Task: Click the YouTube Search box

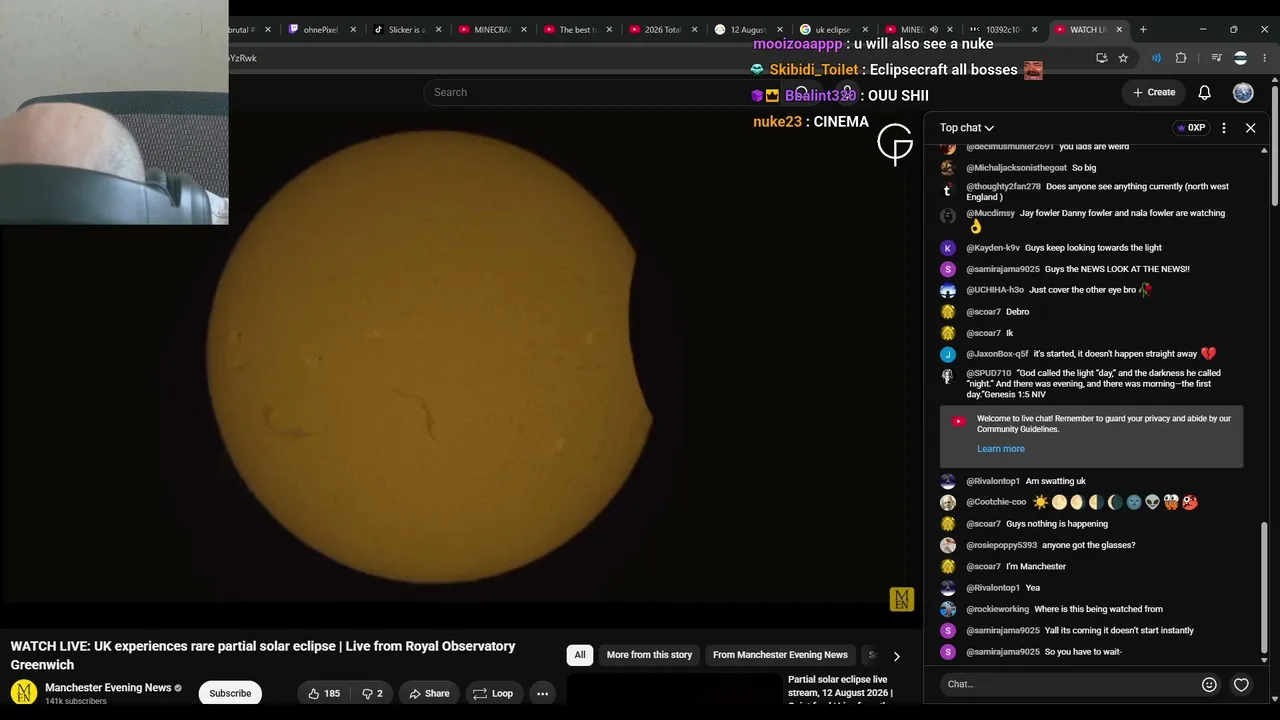Action: click(x=600, y=92)
